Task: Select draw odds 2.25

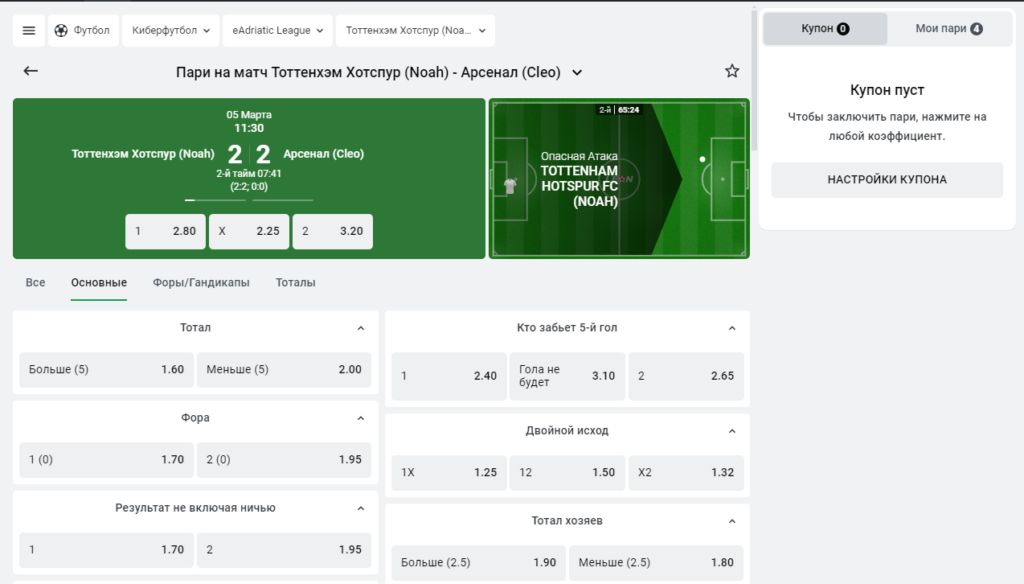Action: (x=249, y=231)
